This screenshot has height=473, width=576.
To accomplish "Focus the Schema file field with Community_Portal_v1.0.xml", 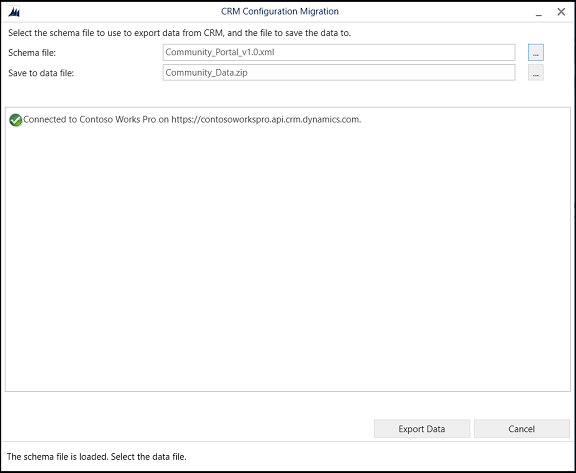I will click(339, 53).
